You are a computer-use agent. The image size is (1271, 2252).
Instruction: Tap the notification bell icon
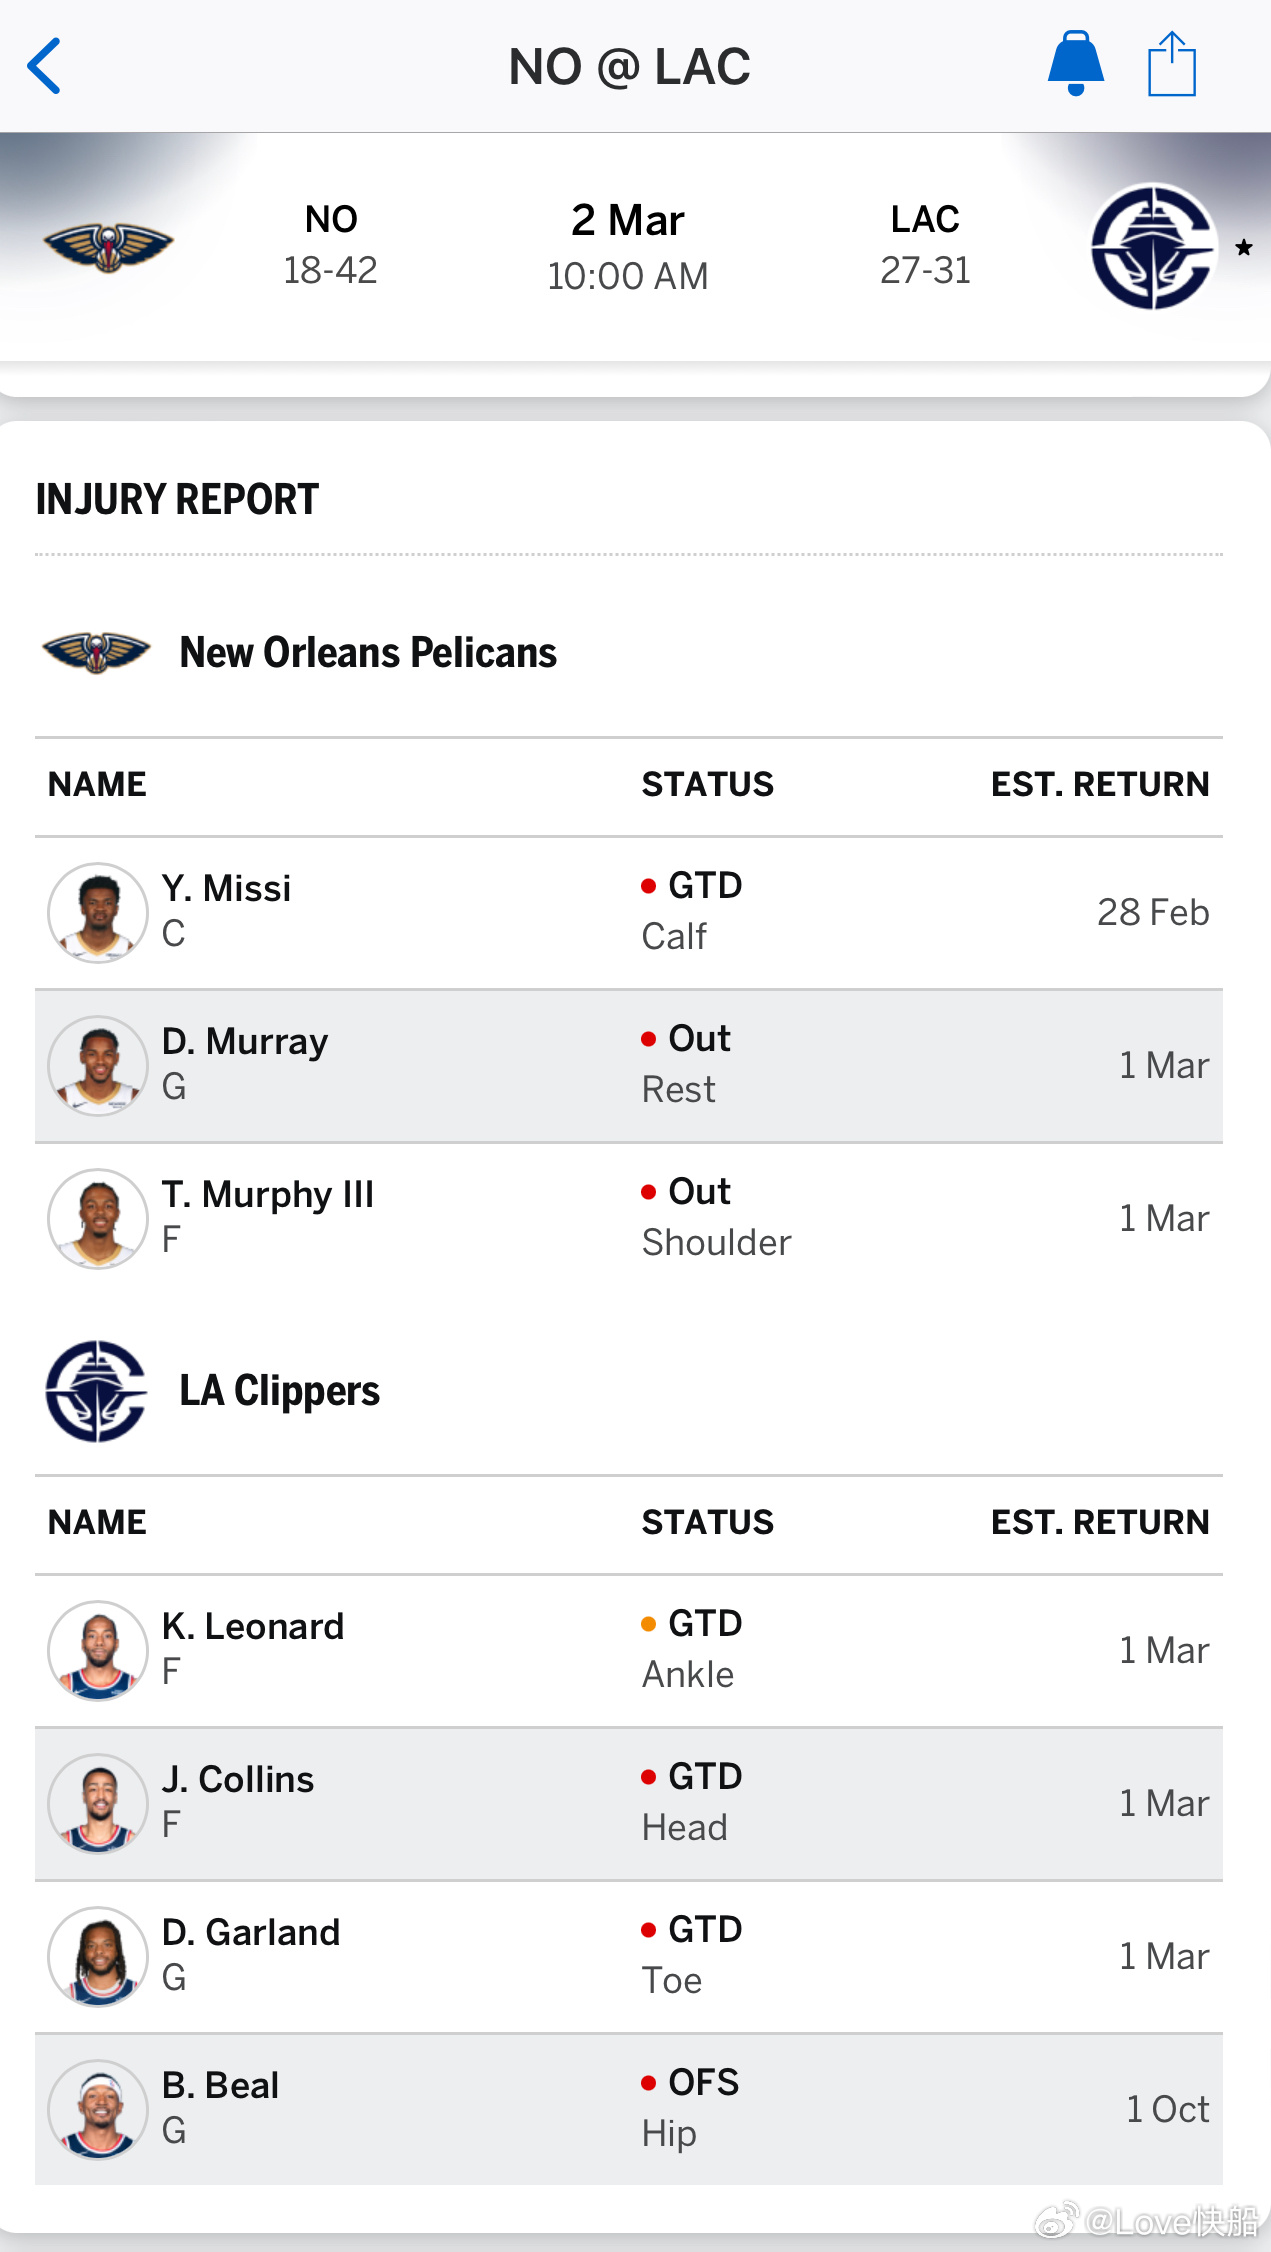pos(1075,64)
